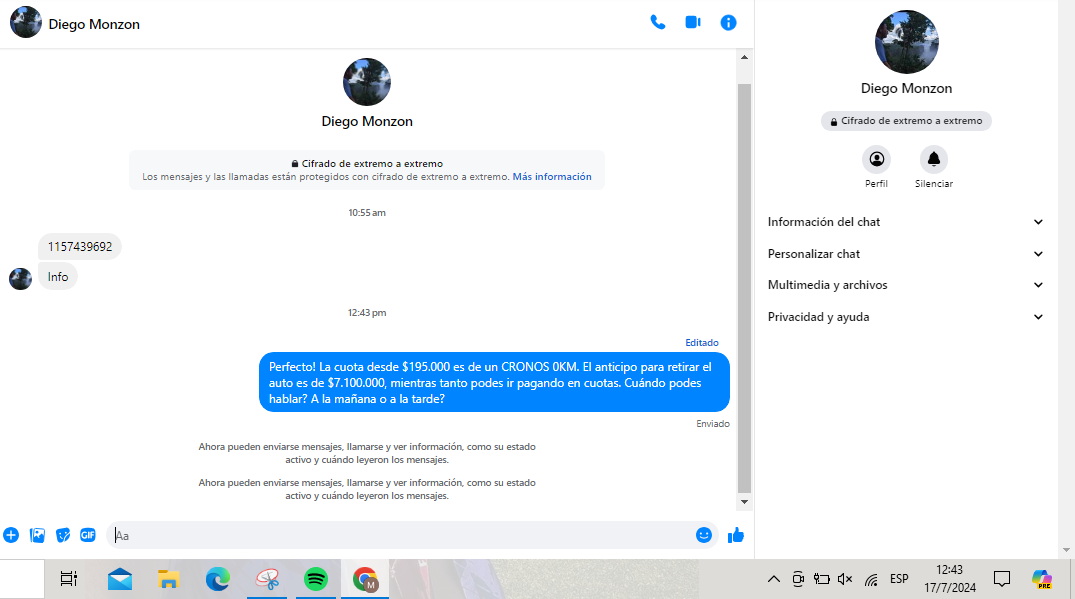The height and width of the screenshot is (599, 1075).
Task: Click the 10:55 am timestamp
Action: [x=367, y=213]
